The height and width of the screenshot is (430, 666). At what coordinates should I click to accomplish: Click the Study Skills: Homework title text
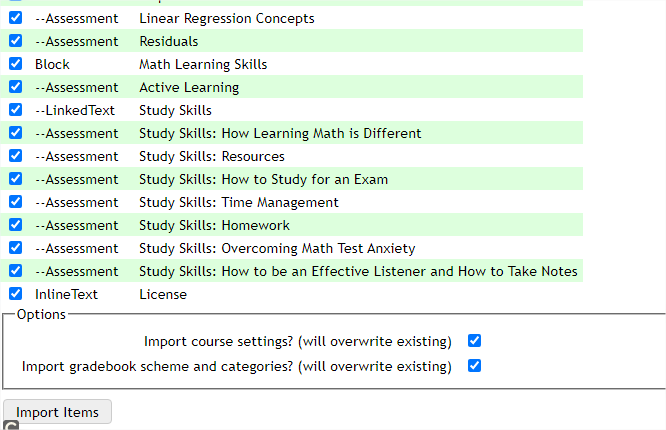pyautogui.click(x=214, y=225)
